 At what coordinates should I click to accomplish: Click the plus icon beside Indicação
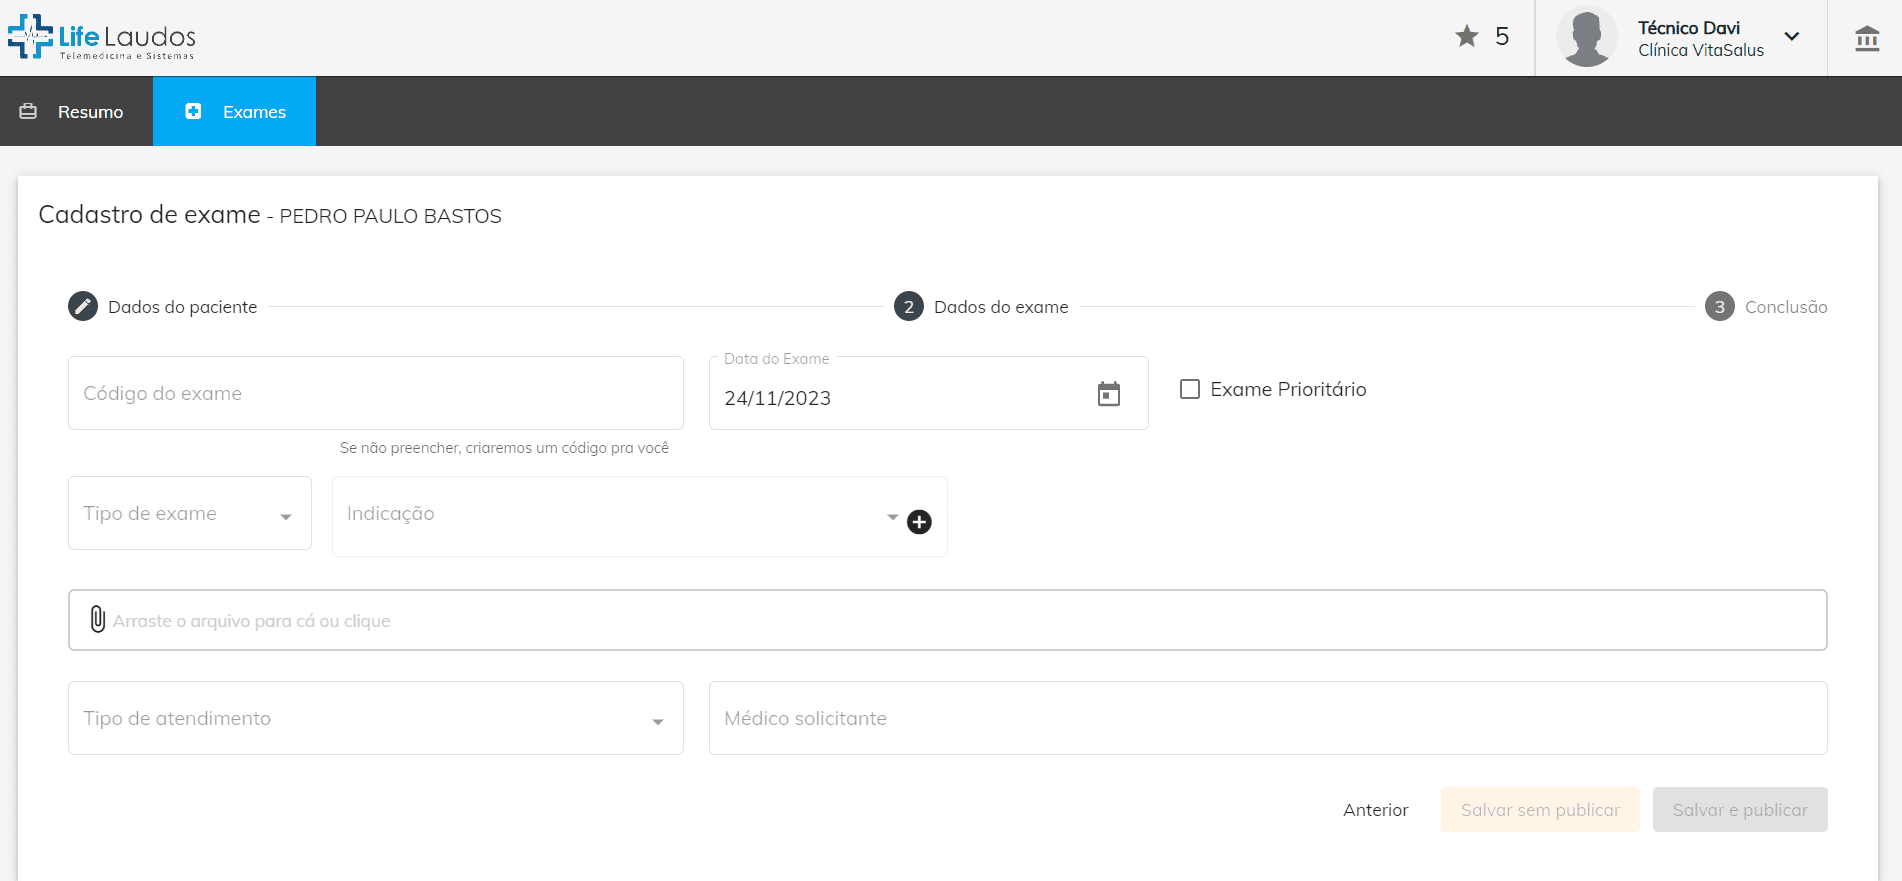(919, 522)
